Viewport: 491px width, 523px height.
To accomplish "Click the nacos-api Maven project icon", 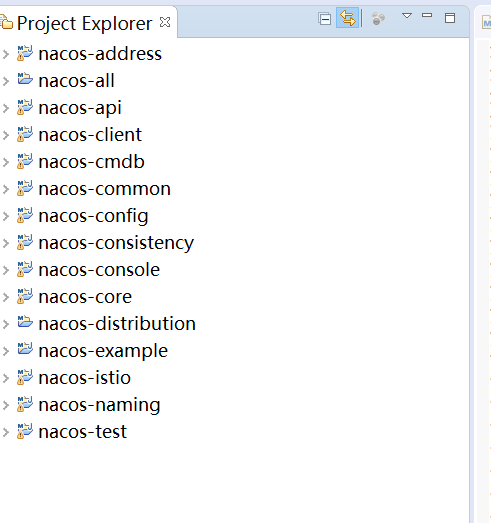I will point(25,107).
